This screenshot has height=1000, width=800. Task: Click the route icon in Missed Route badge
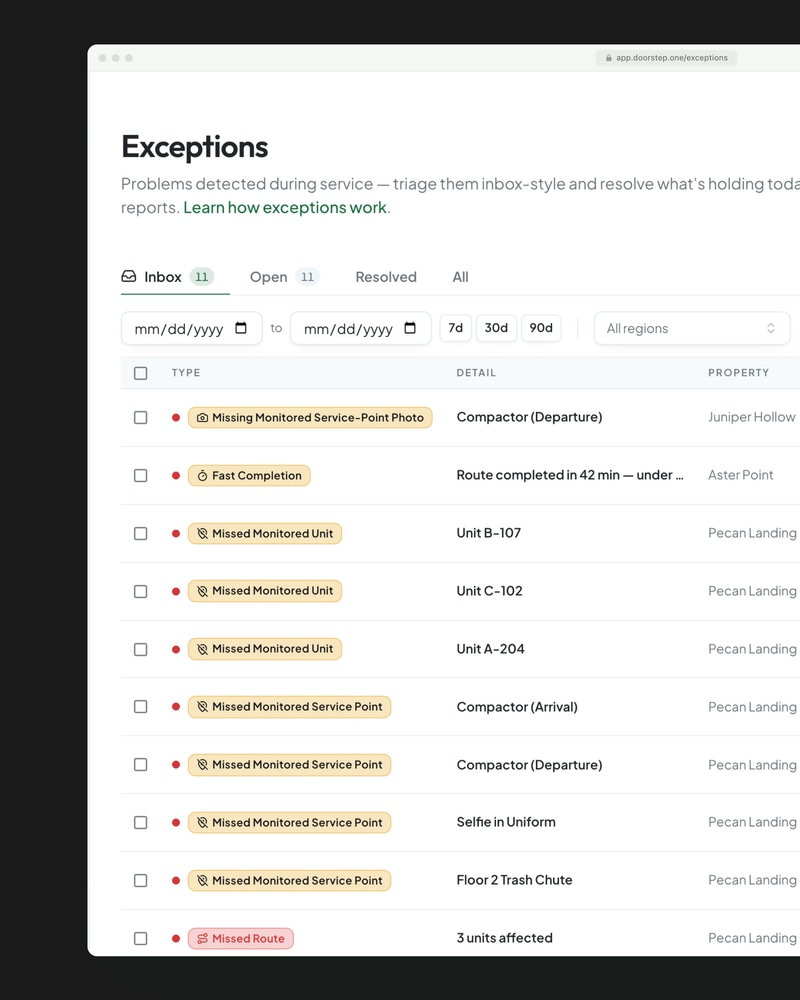(202, 939)
